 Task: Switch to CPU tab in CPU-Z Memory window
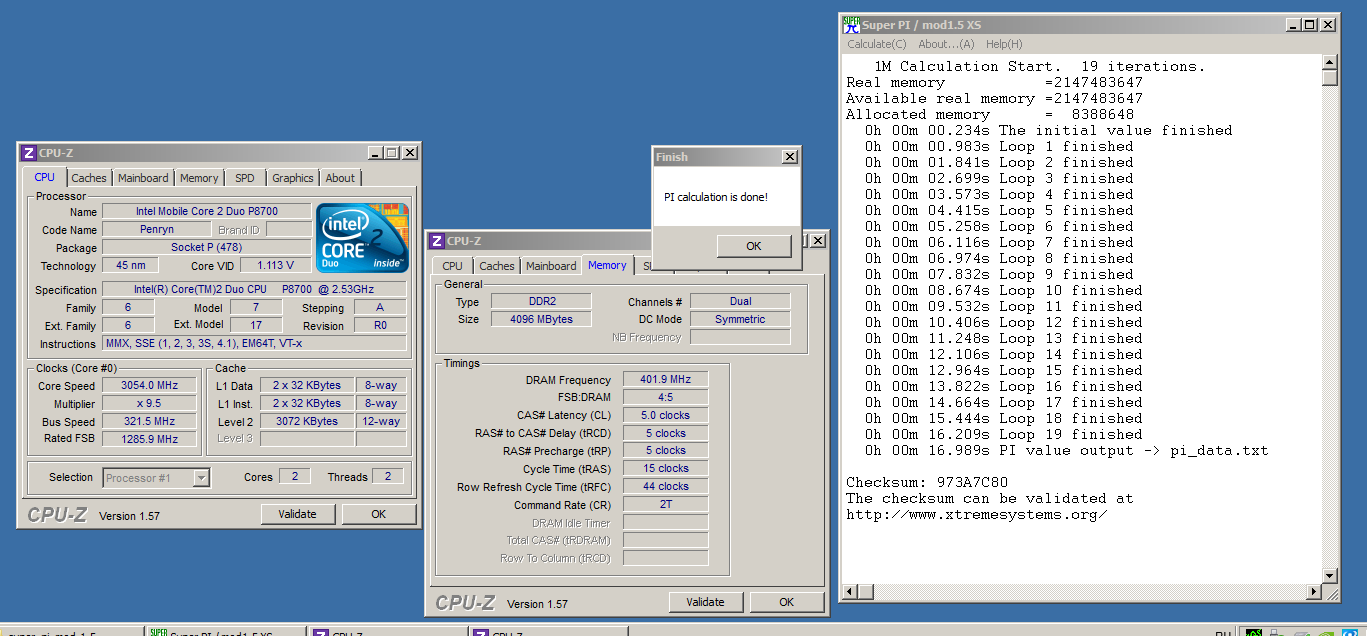453,266
